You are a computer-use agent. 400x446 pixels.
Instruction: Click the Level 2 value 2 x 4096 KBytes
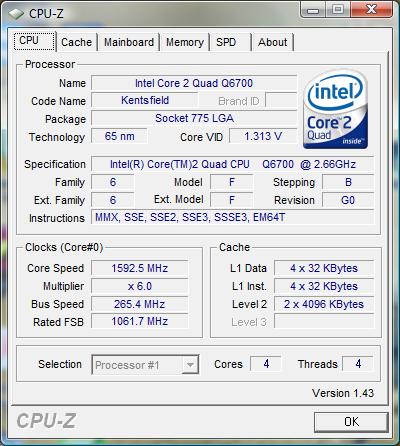[324, 304]
